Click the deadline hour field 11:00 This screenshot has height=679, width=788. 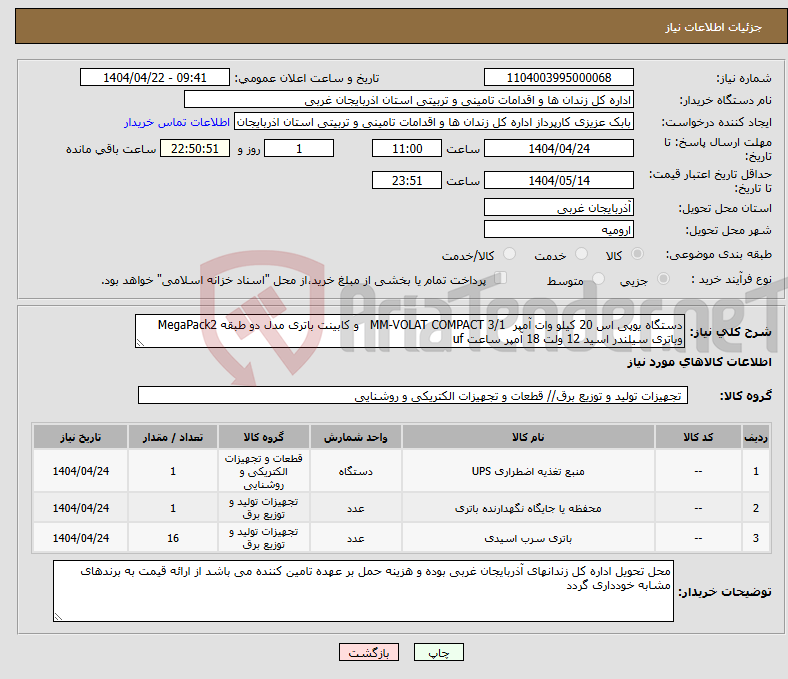(407, 148)
